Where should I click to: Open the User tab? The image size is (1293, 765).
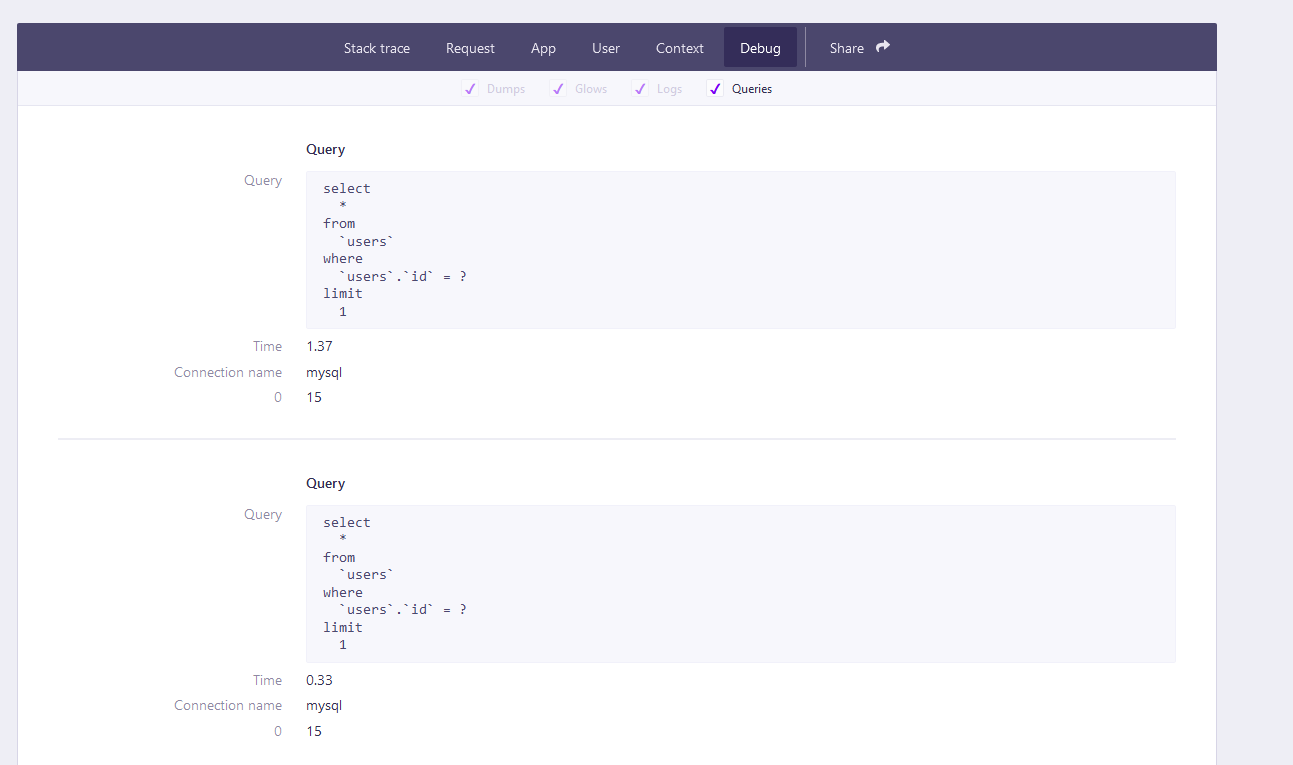pyautogui.click(x=605, y=47)
